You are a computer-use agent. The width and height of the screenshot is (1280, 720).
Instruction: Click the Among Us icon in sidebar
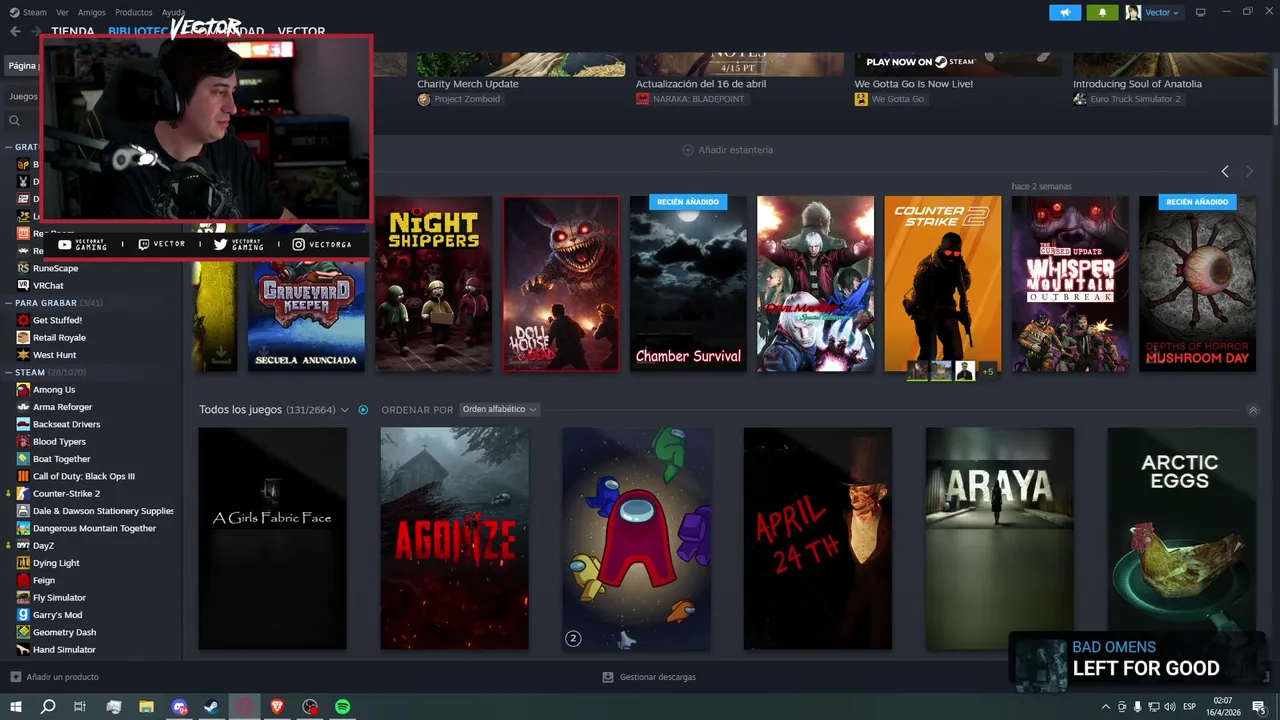(23, 390)
